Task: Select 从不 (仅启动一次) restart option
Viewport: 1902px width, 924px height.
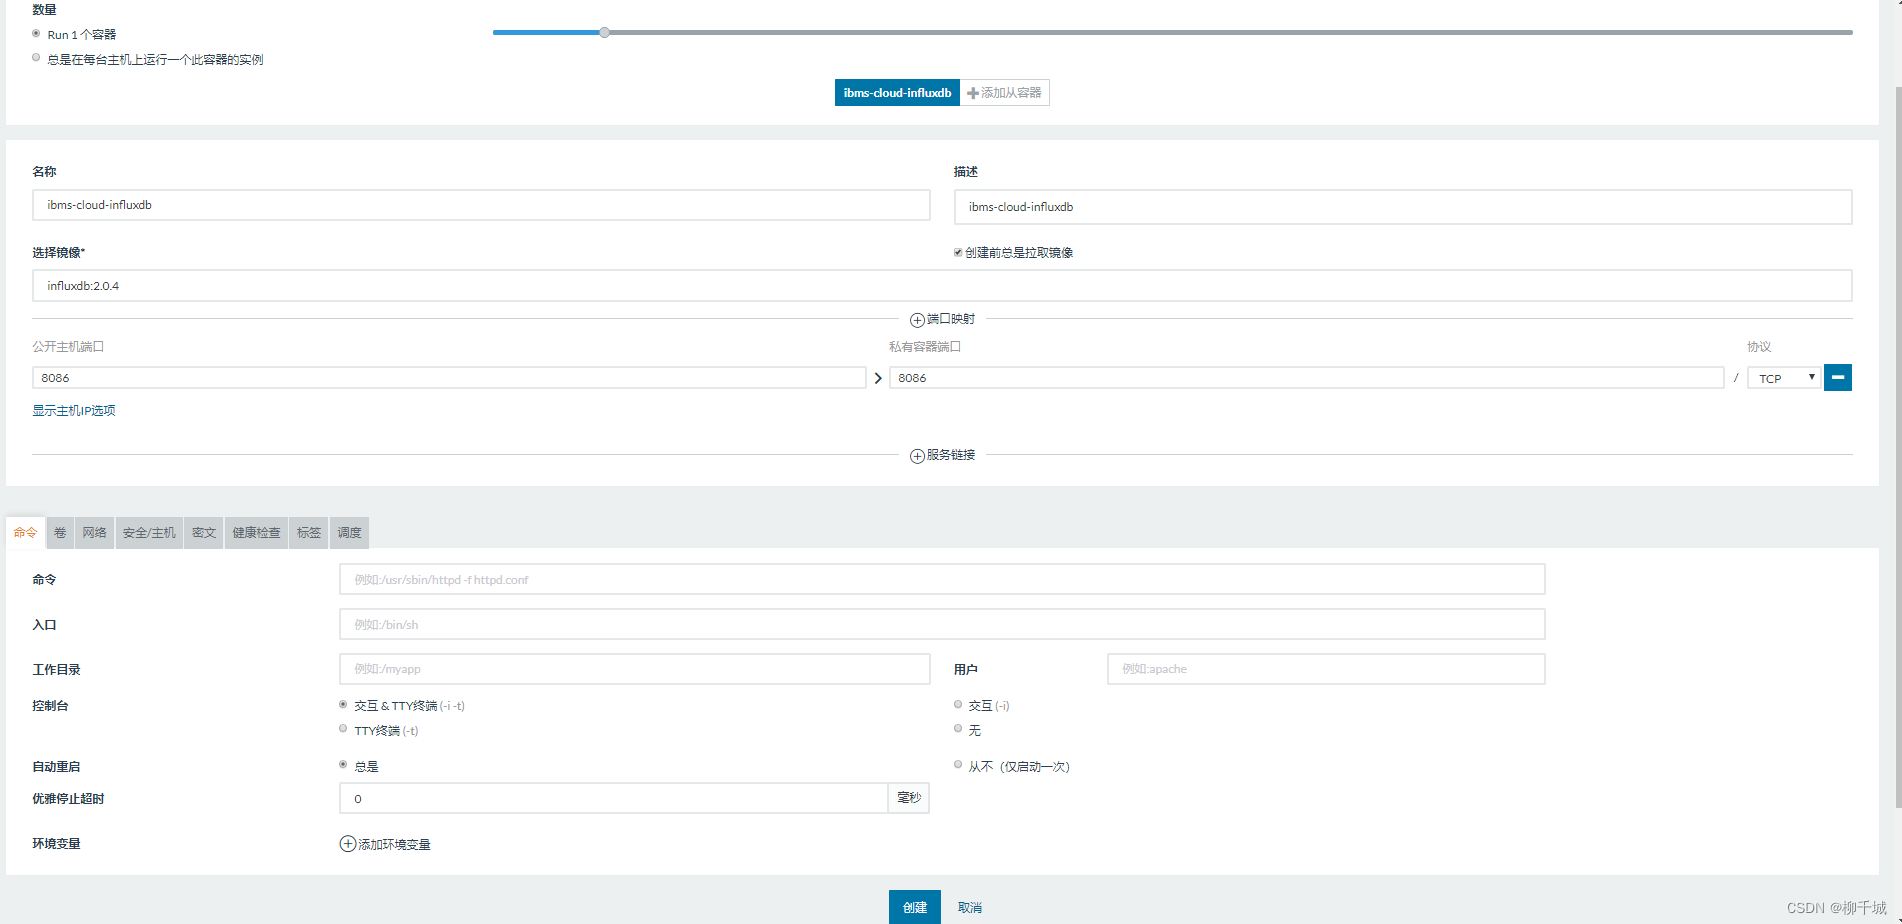Action: pyautogui.click(x=958, y=765)
